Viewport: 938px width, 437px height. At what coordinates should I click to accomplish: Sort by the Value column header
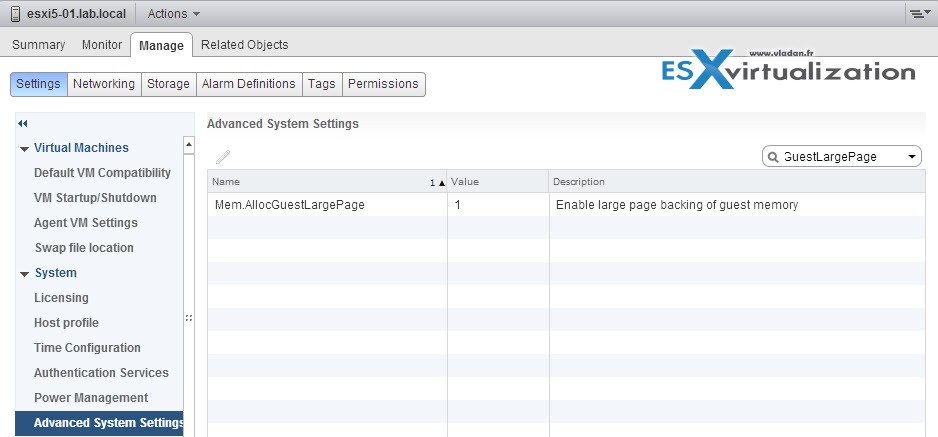[498, 182]
